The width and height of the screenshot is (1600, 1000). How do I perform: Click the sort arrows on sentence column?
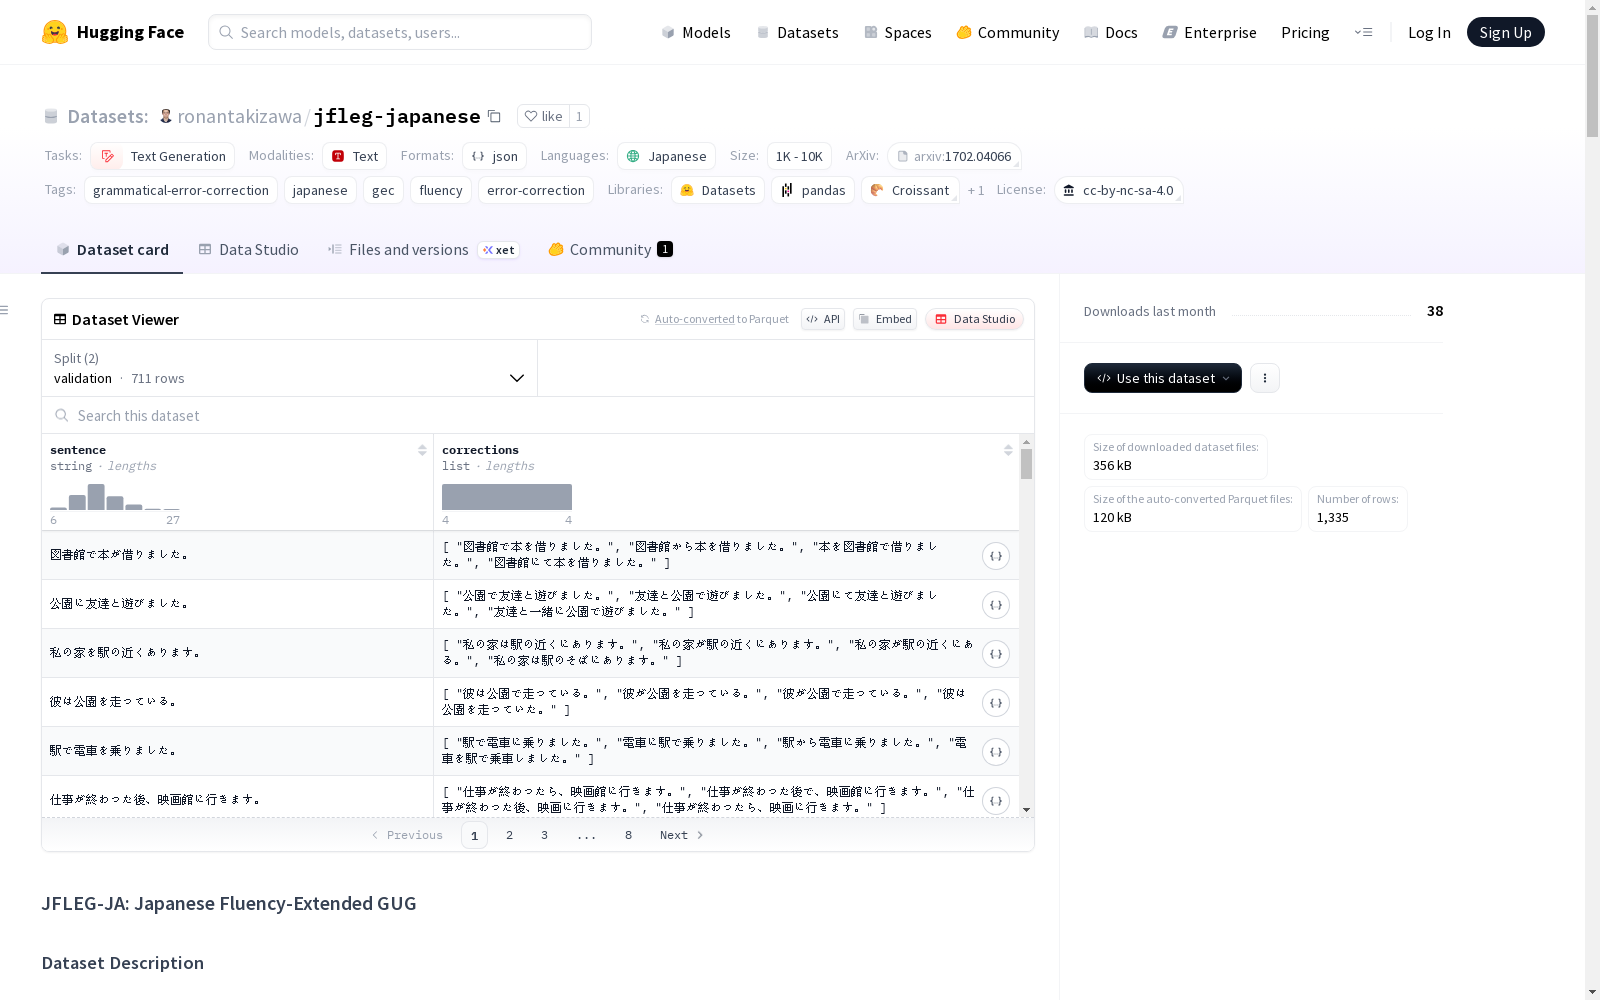click(x=422, y=450)
